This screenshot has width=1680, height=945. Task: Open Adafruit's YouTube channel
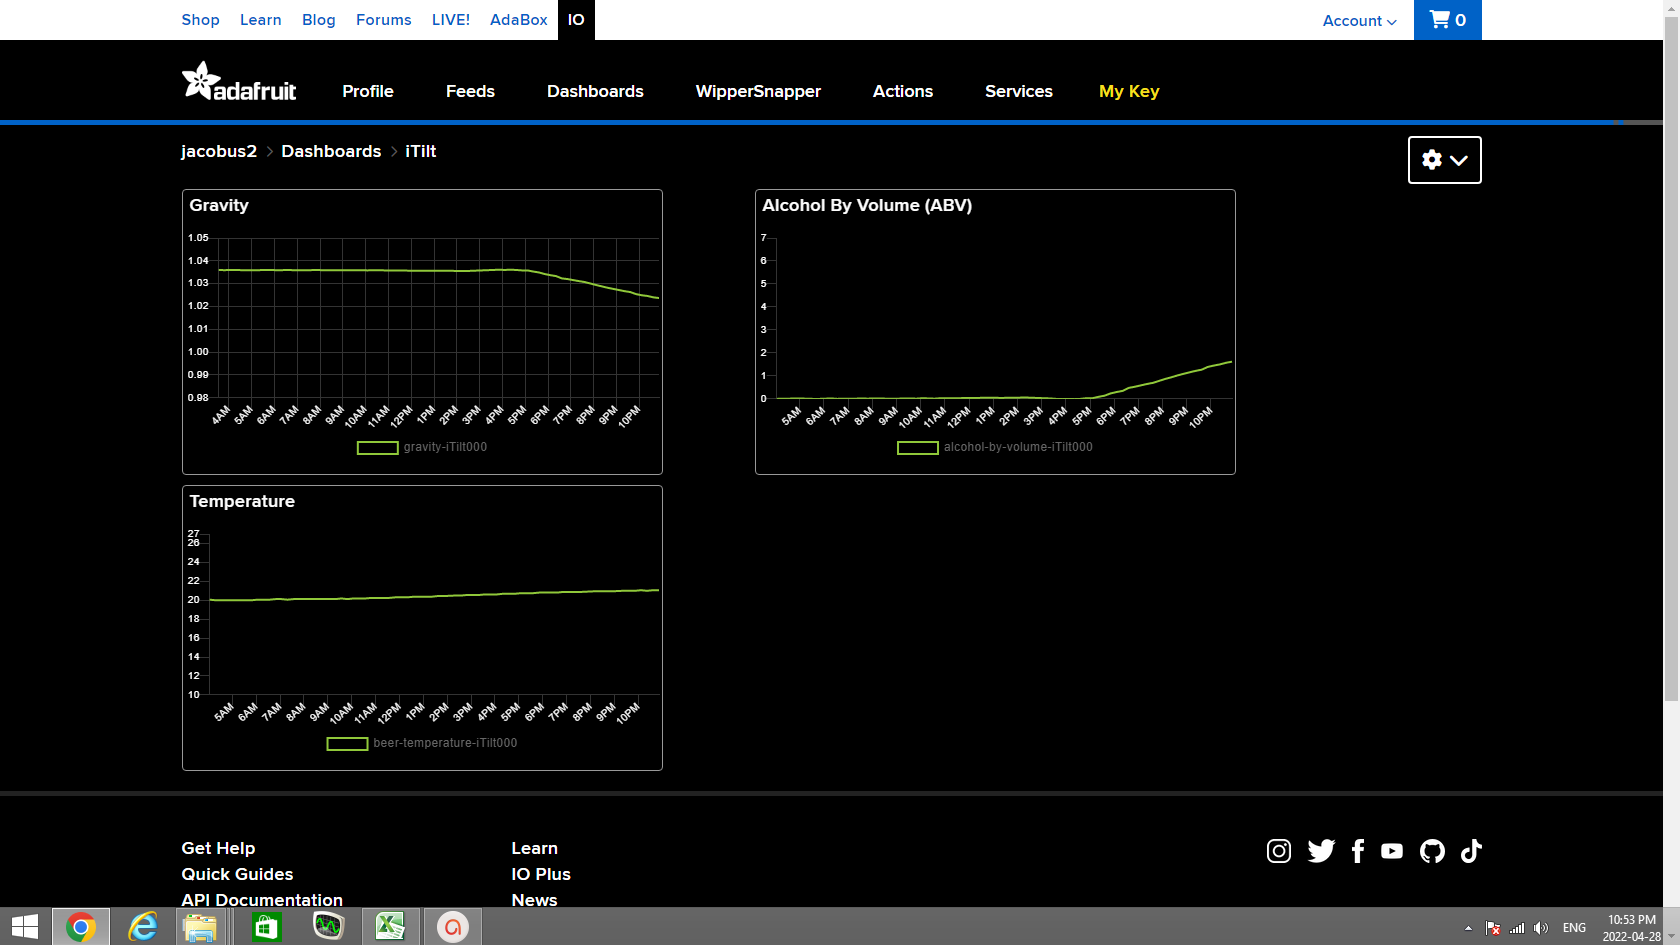(x=1391, y=851)
